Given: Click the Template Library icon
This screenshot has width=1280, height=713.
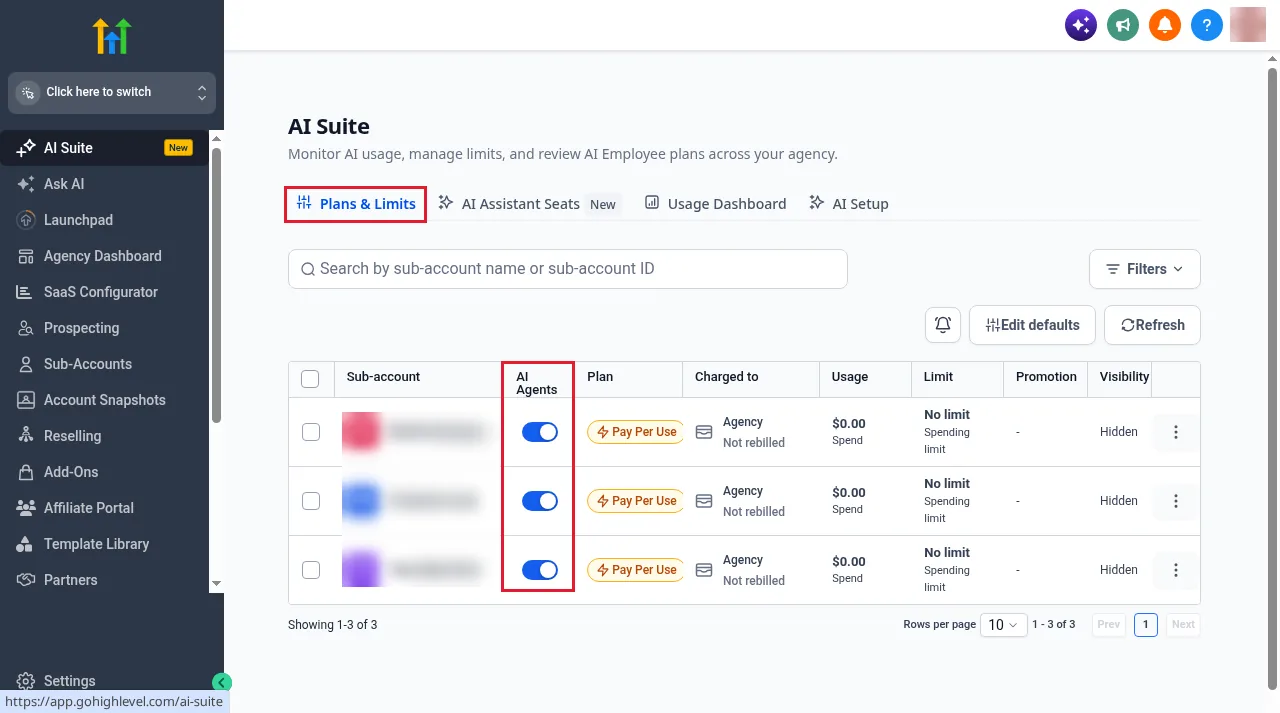Looking at the screenshot, I should point(26,544).
